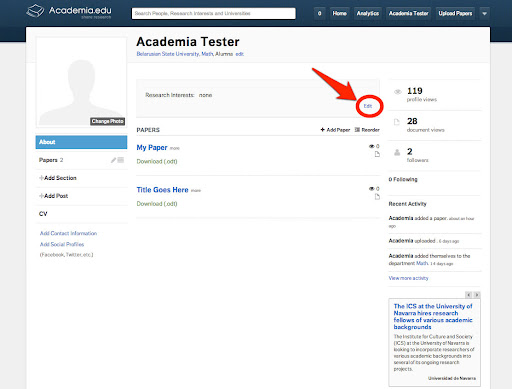This screenshot has width=512, height=389.
Task: Click Academia added a paper activity
Action: point(431,222)
